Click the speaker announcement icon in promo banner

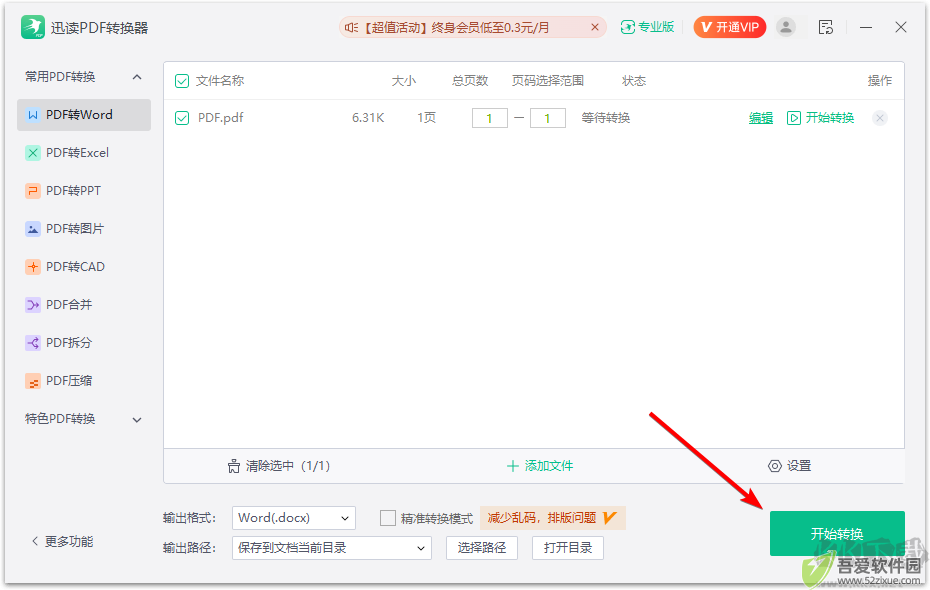coord(351,28)
